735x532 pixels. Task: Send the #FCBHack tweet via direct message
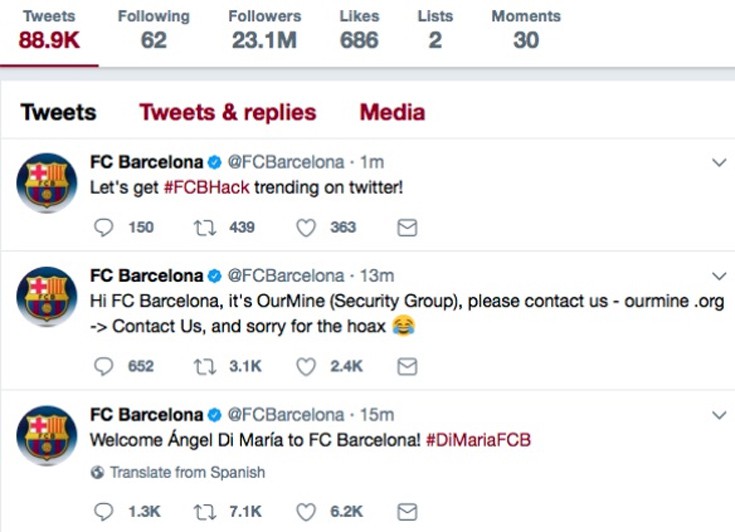tap(407, 227)
